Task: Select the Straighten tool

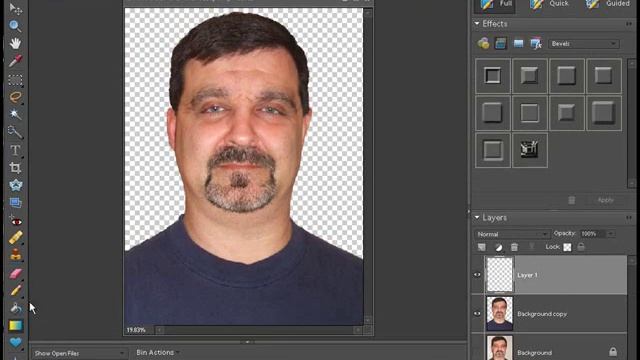Action: tap(16, 202)
